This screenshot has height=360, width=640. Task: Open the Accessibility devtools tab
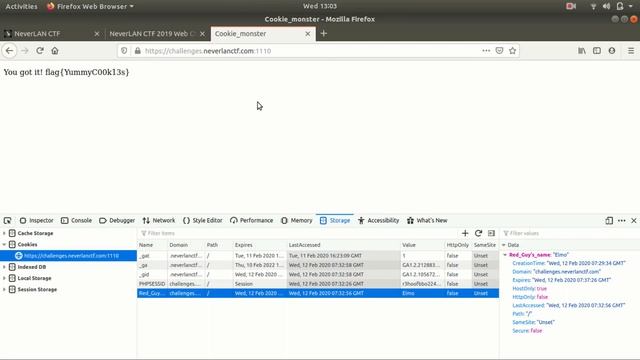click(x=378, y=220)
